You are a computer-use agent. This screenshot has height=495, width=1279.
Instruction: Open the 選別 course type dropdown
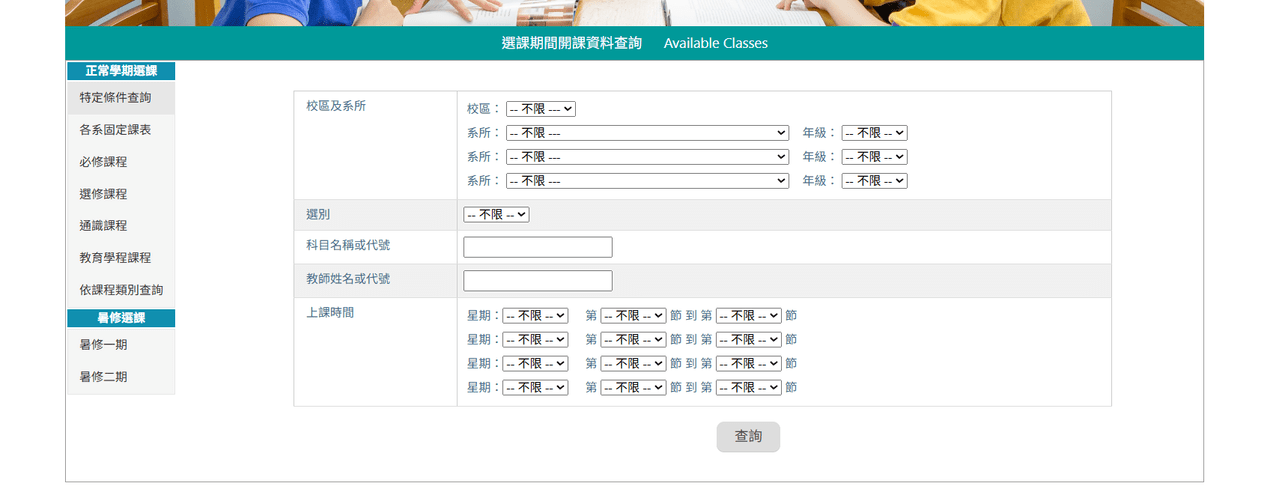point(496,214)
